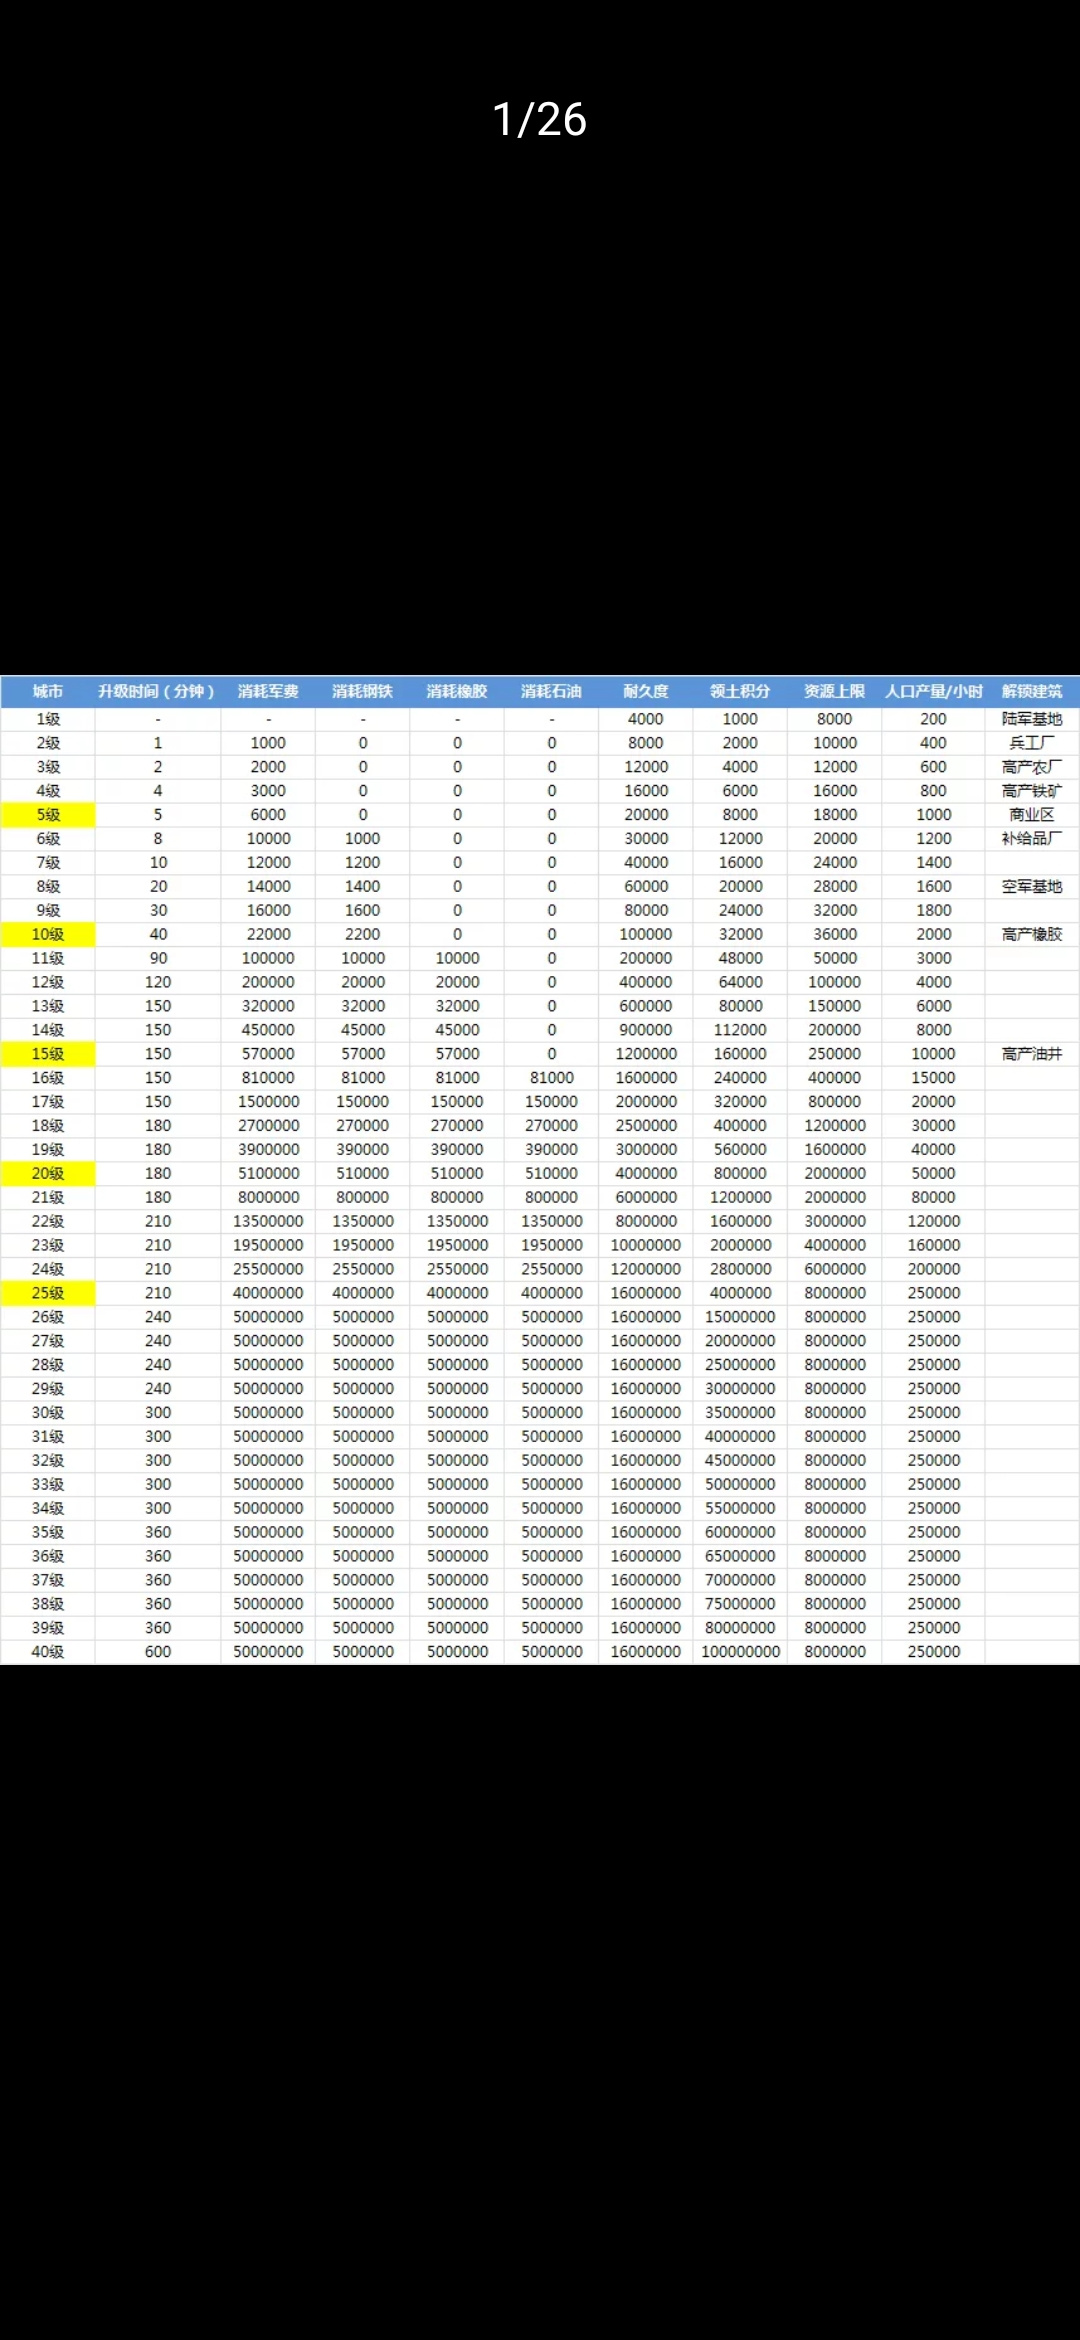The height and width of the screenshot is (2340, 1080).
Task: Select the 陆军基地 unlock building cell
Action: pyautogui.click(x=1032, y=719)
